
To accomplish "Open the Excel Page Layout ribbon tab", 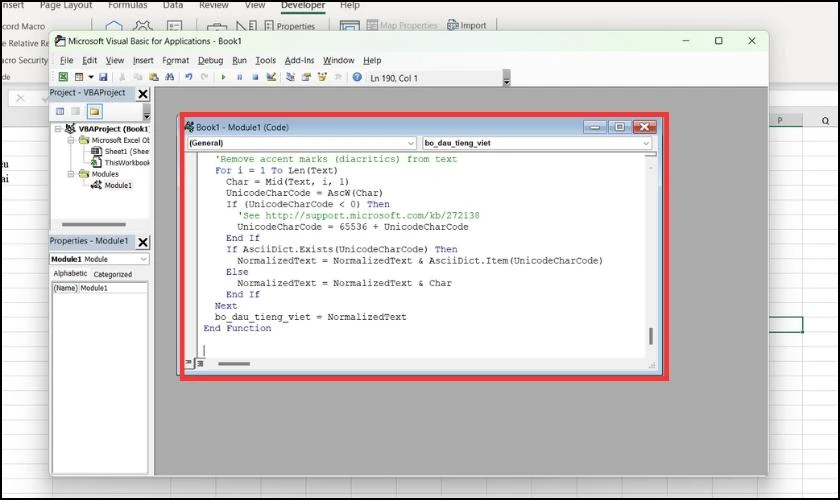I will click(x=66, y=5).
